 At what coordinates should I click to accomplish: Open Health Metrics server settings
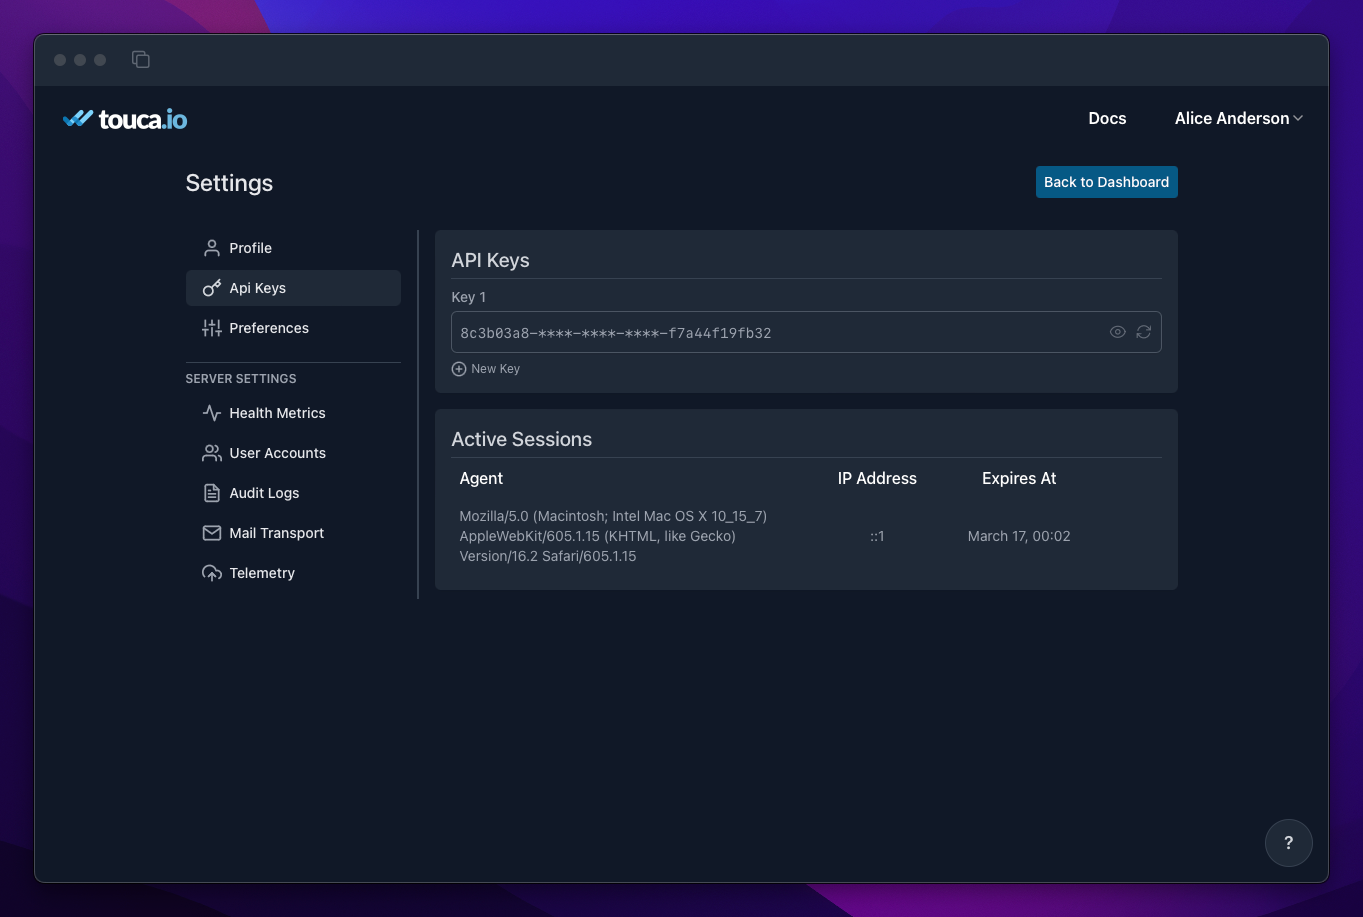pyautogui.click(x=293, y=413)
